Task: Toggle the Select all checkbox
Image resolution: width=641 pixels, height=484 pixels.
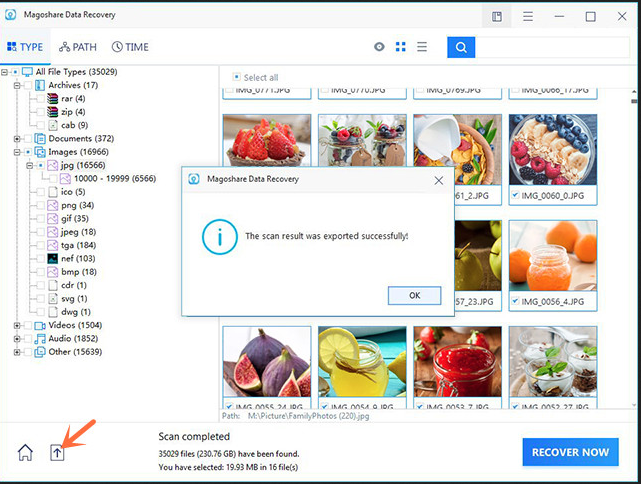Action: point(236,77)
